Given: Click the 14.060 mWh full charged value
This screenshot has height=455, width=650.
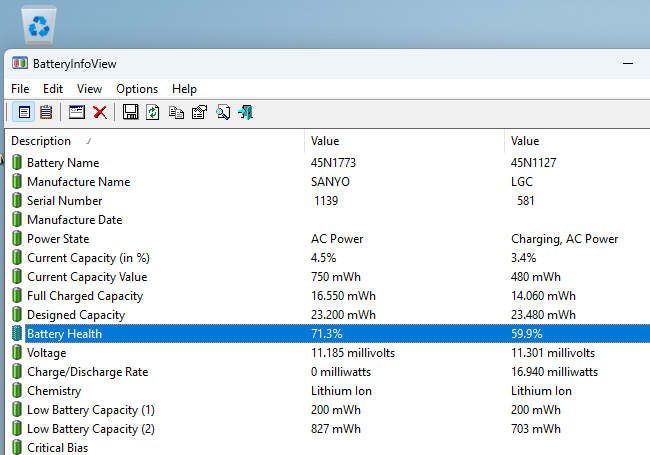Looking at the screenshot, I should pyautogui.click(x=543, y=296).
